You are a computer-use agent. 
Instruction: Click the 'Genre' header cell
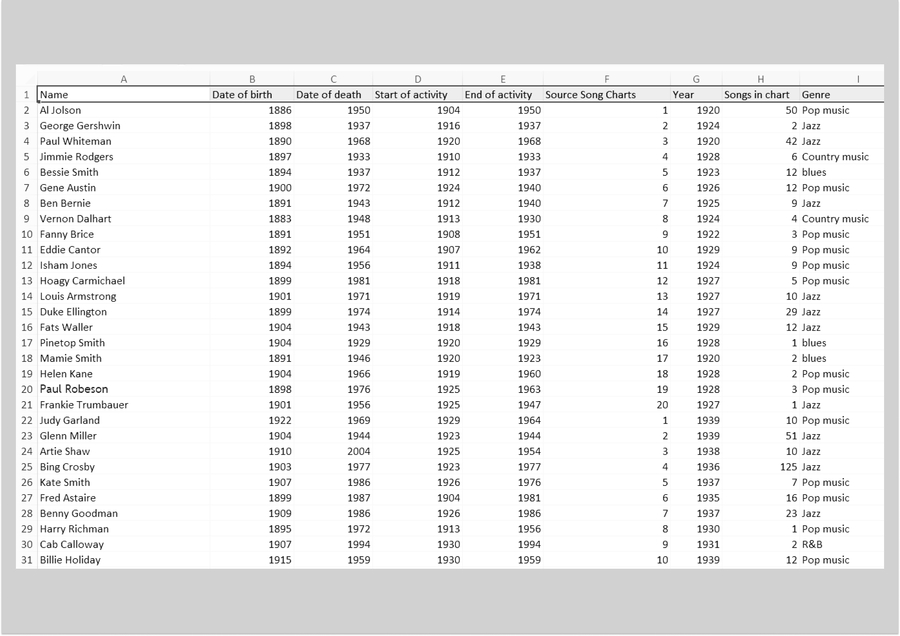click(x=842, y=95)
